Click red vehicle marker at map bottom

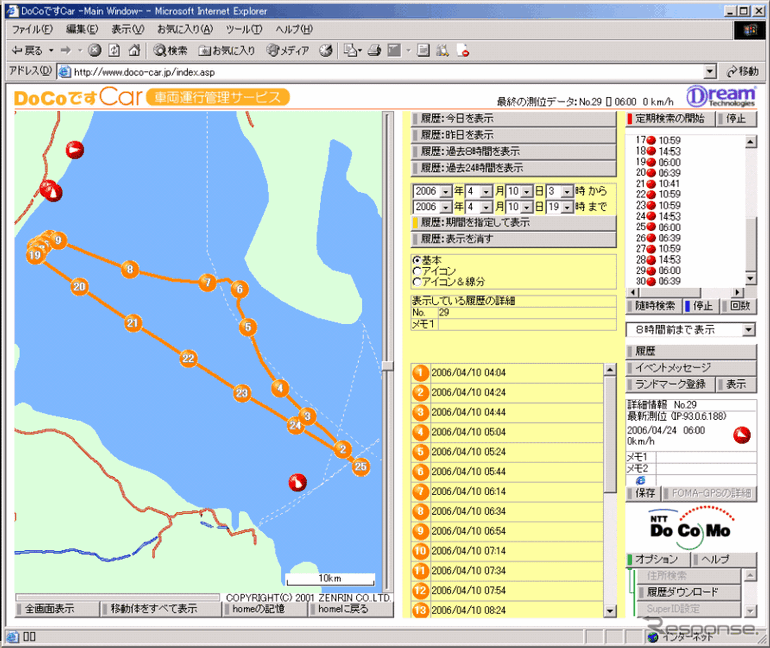(297, 483)
